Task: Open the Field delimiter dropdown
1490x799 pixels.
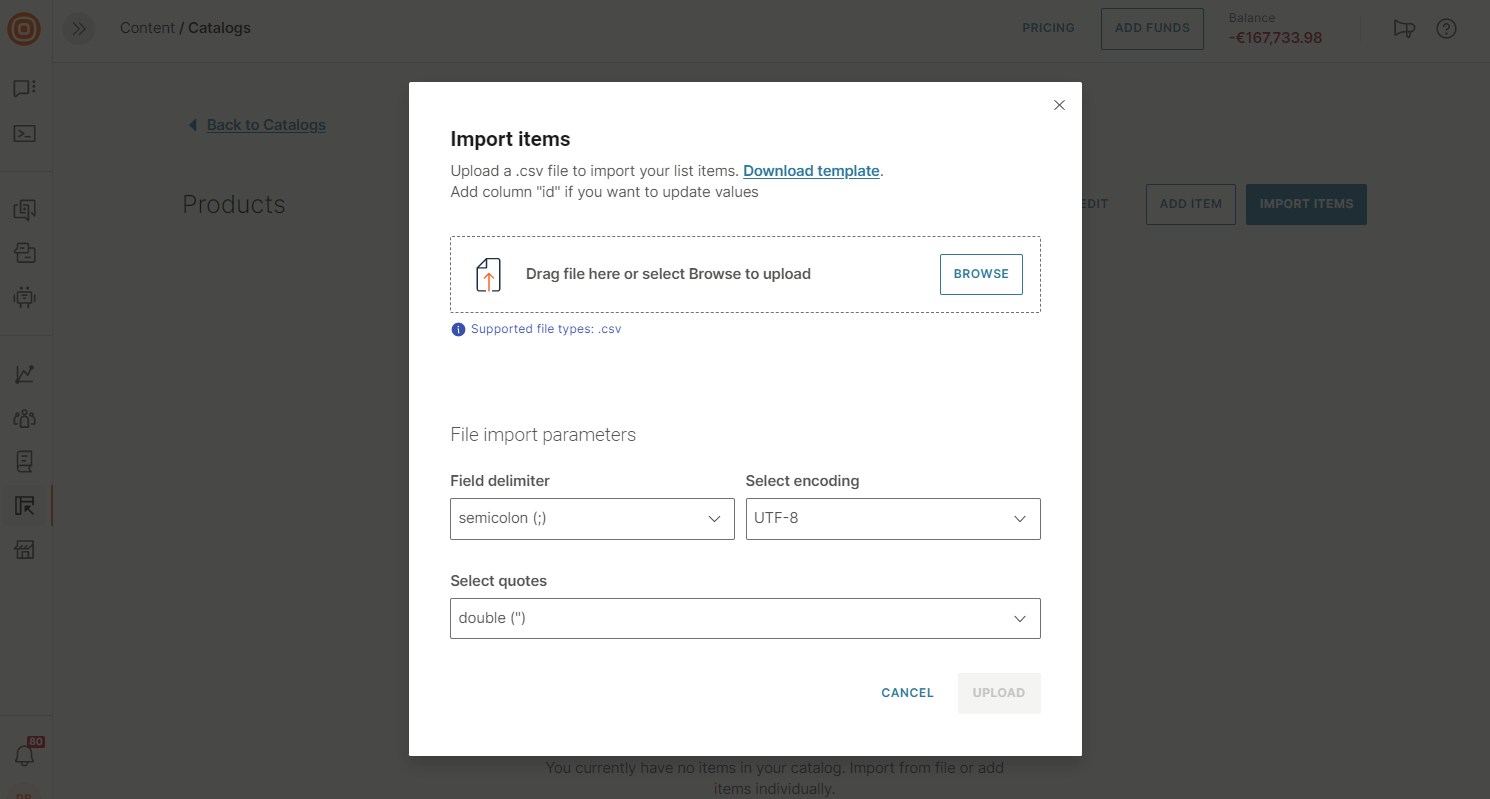Action: pos(592,519)
